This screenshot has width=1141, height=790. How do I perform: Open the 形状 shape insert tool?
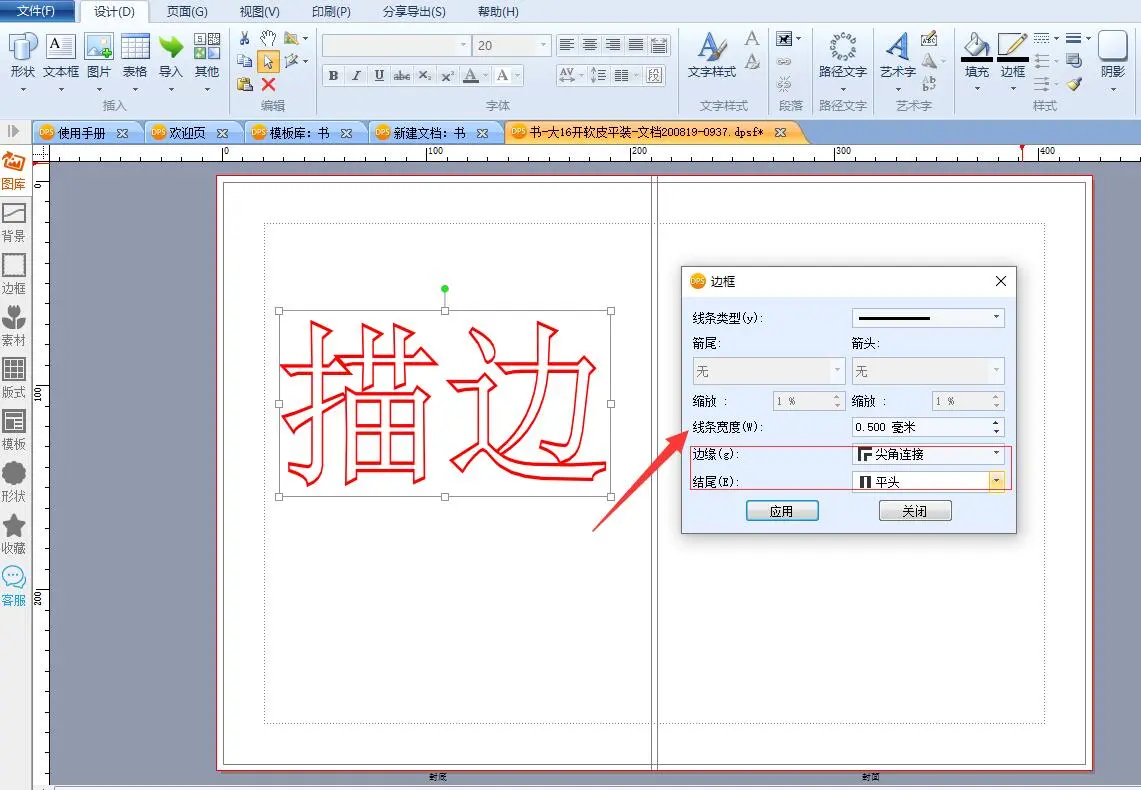22,54
